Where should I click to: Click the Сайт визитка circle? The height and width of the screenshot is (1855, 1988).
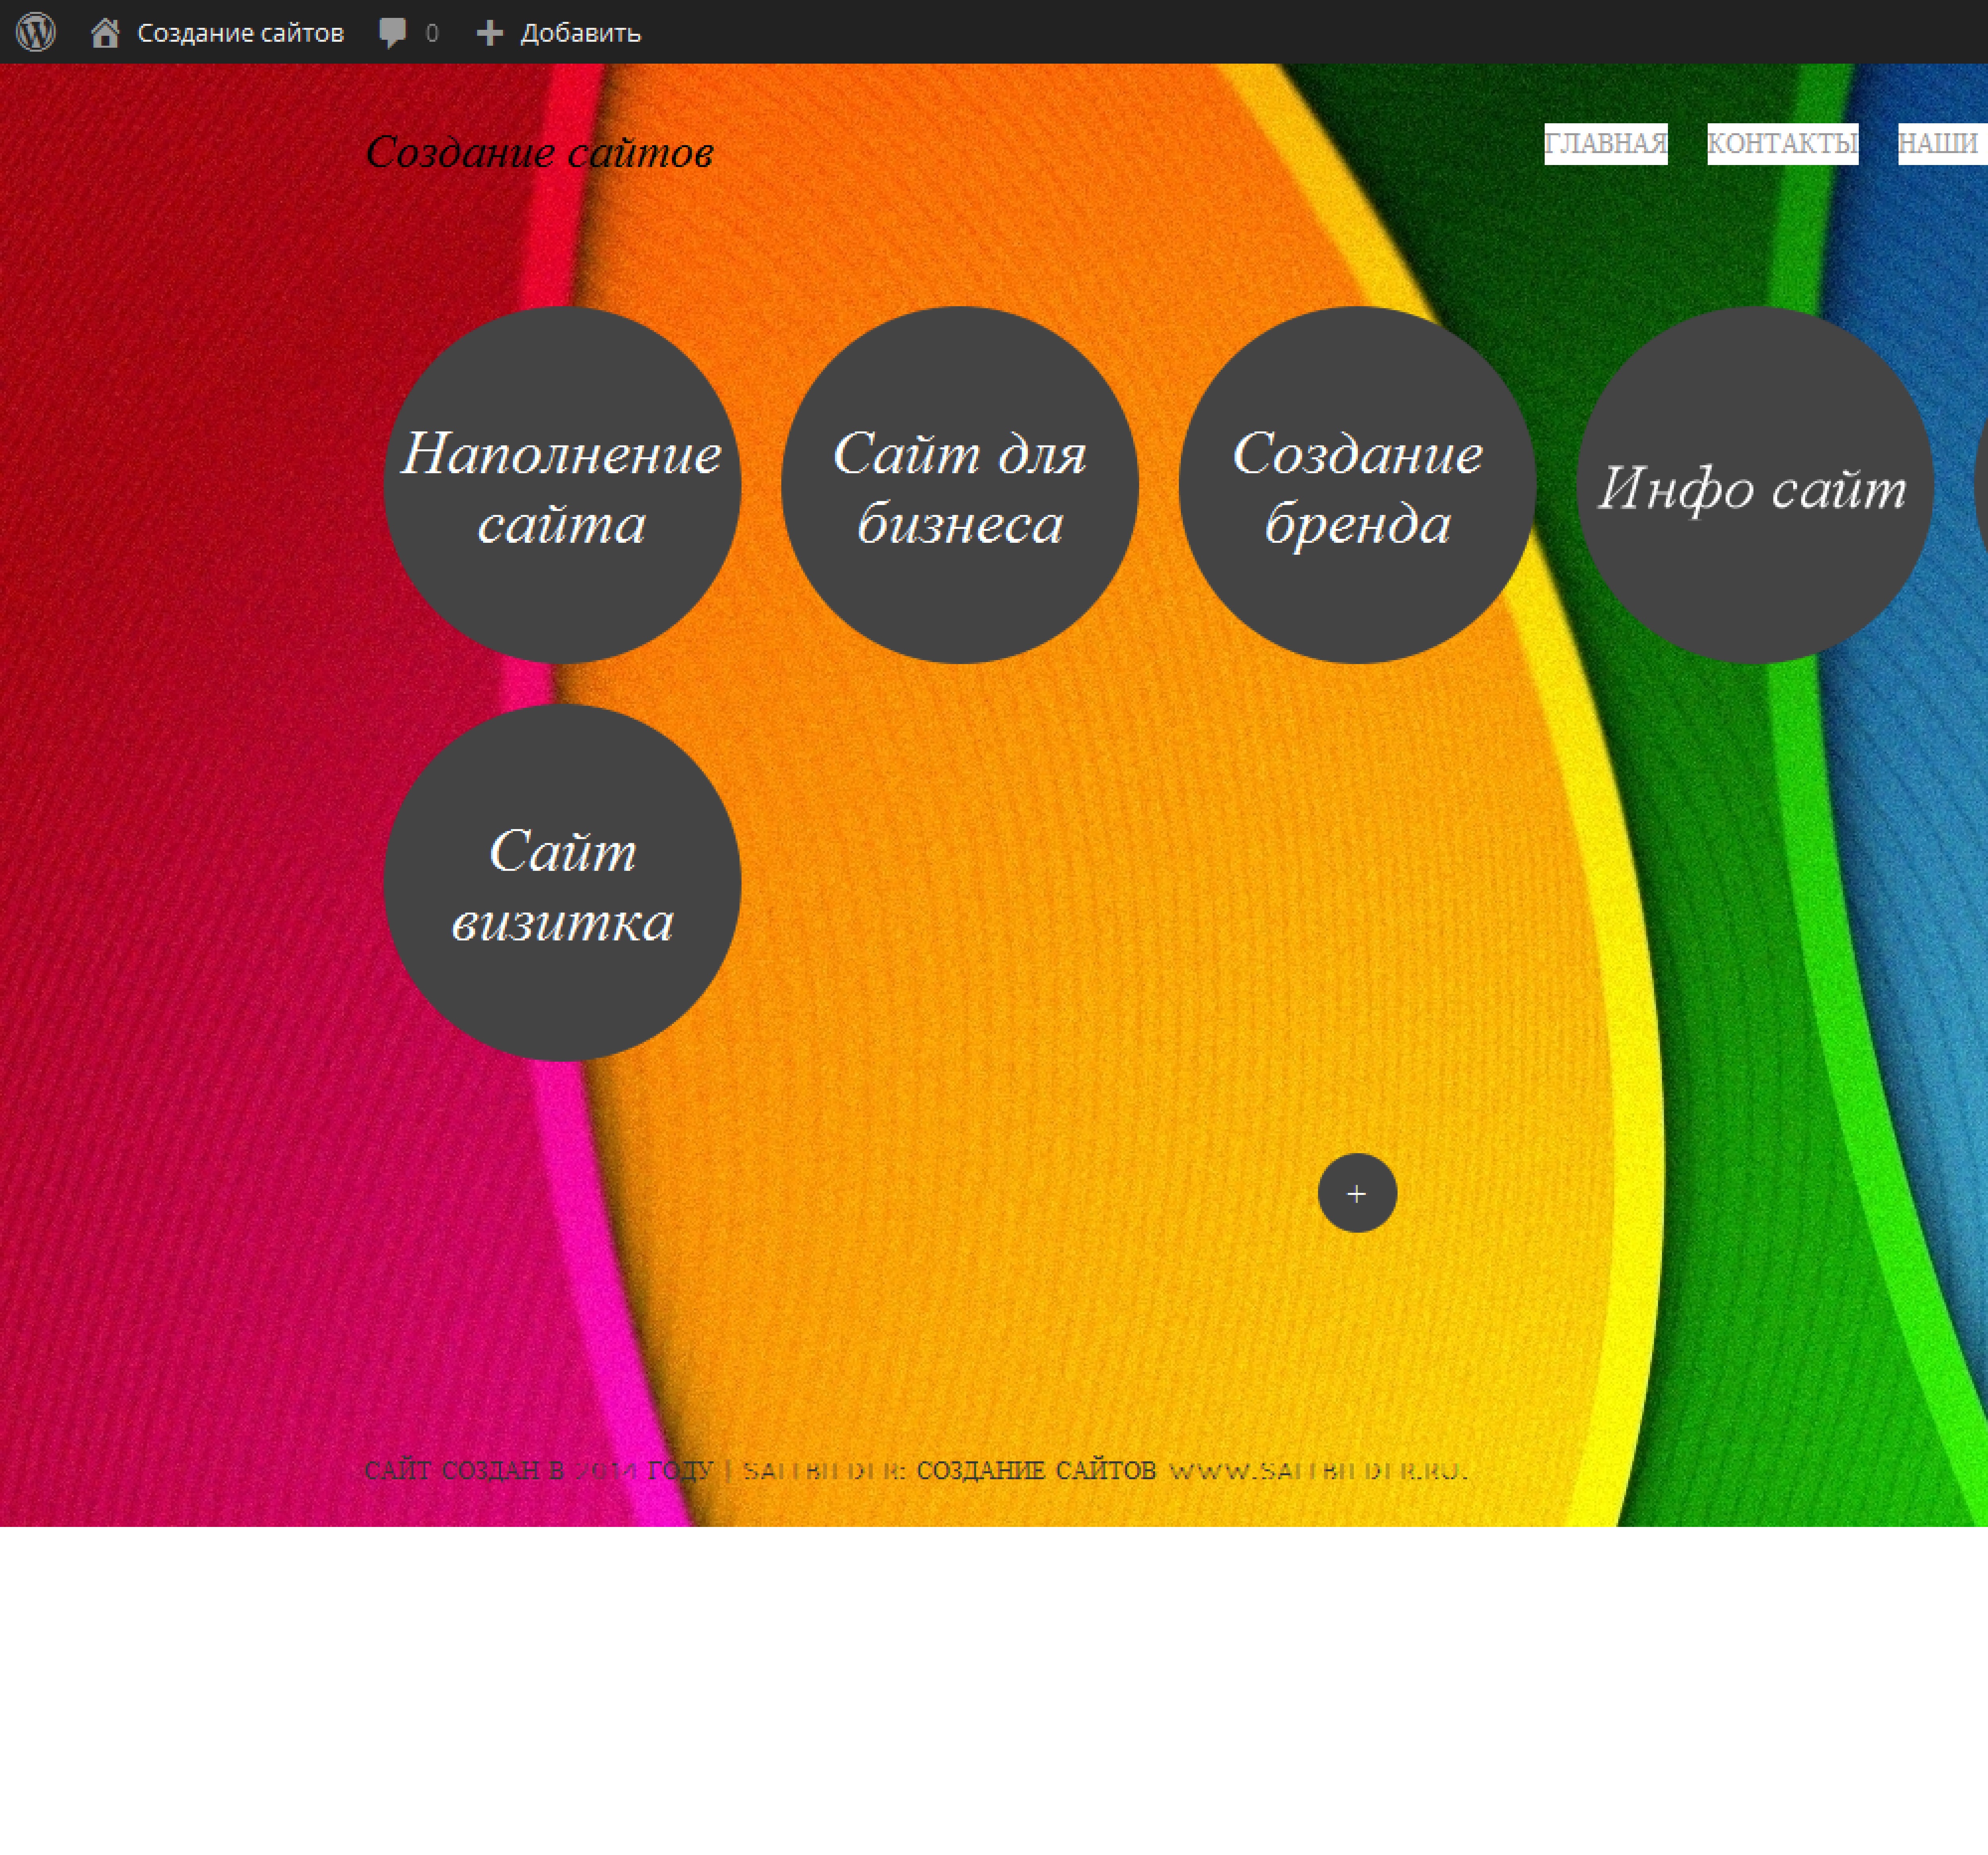point(562,882)
